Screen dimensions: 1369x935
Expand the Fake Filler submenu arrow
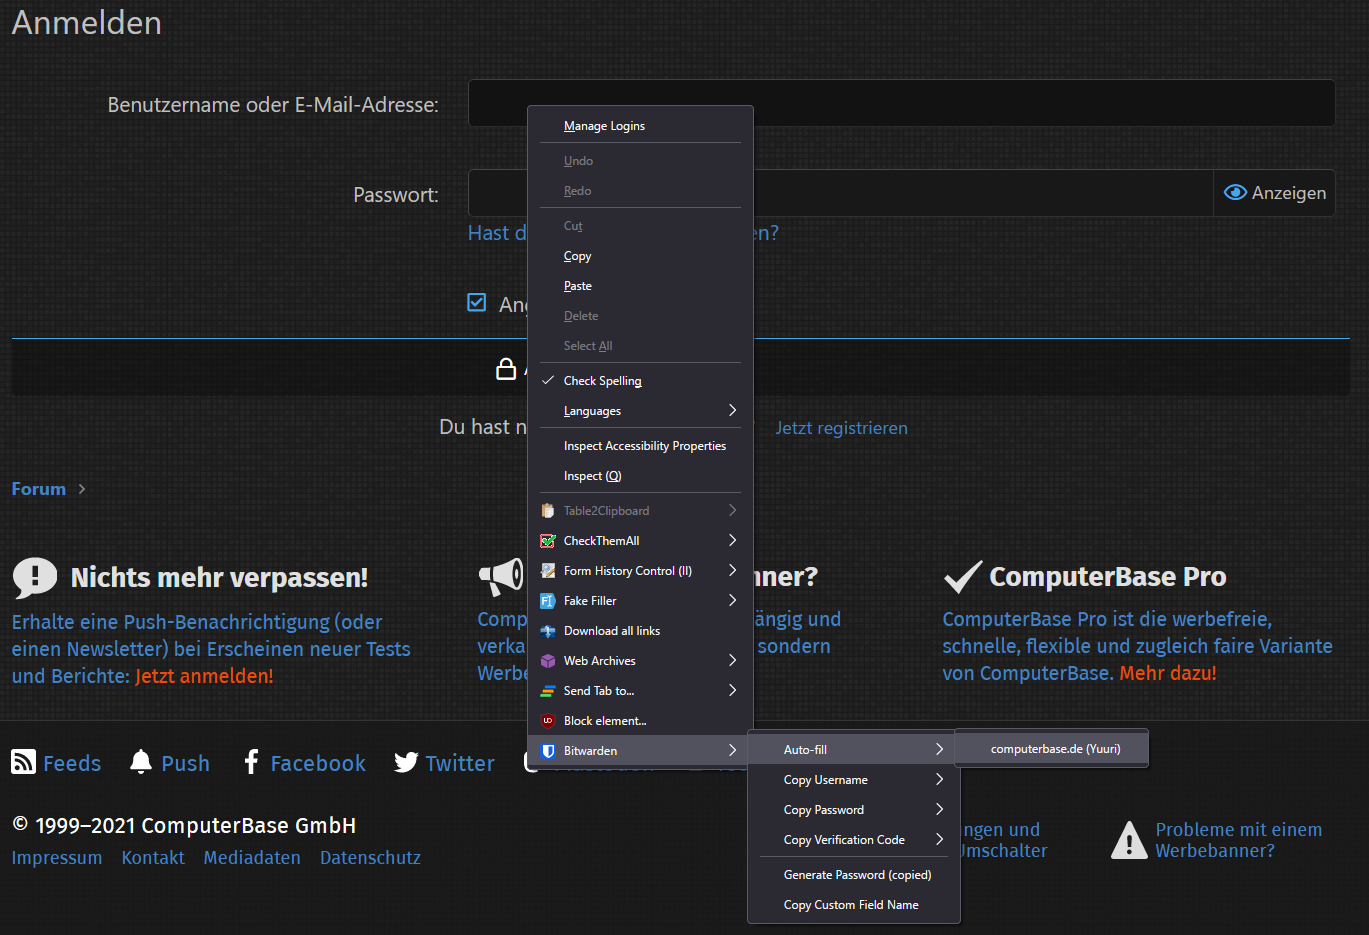[733, 601]
